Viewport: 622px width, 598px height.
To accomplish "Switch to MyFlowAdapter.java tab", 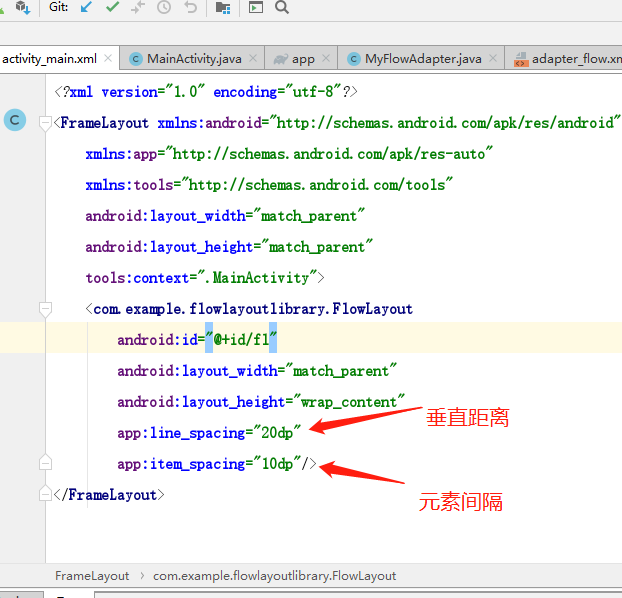I will 423,59.
